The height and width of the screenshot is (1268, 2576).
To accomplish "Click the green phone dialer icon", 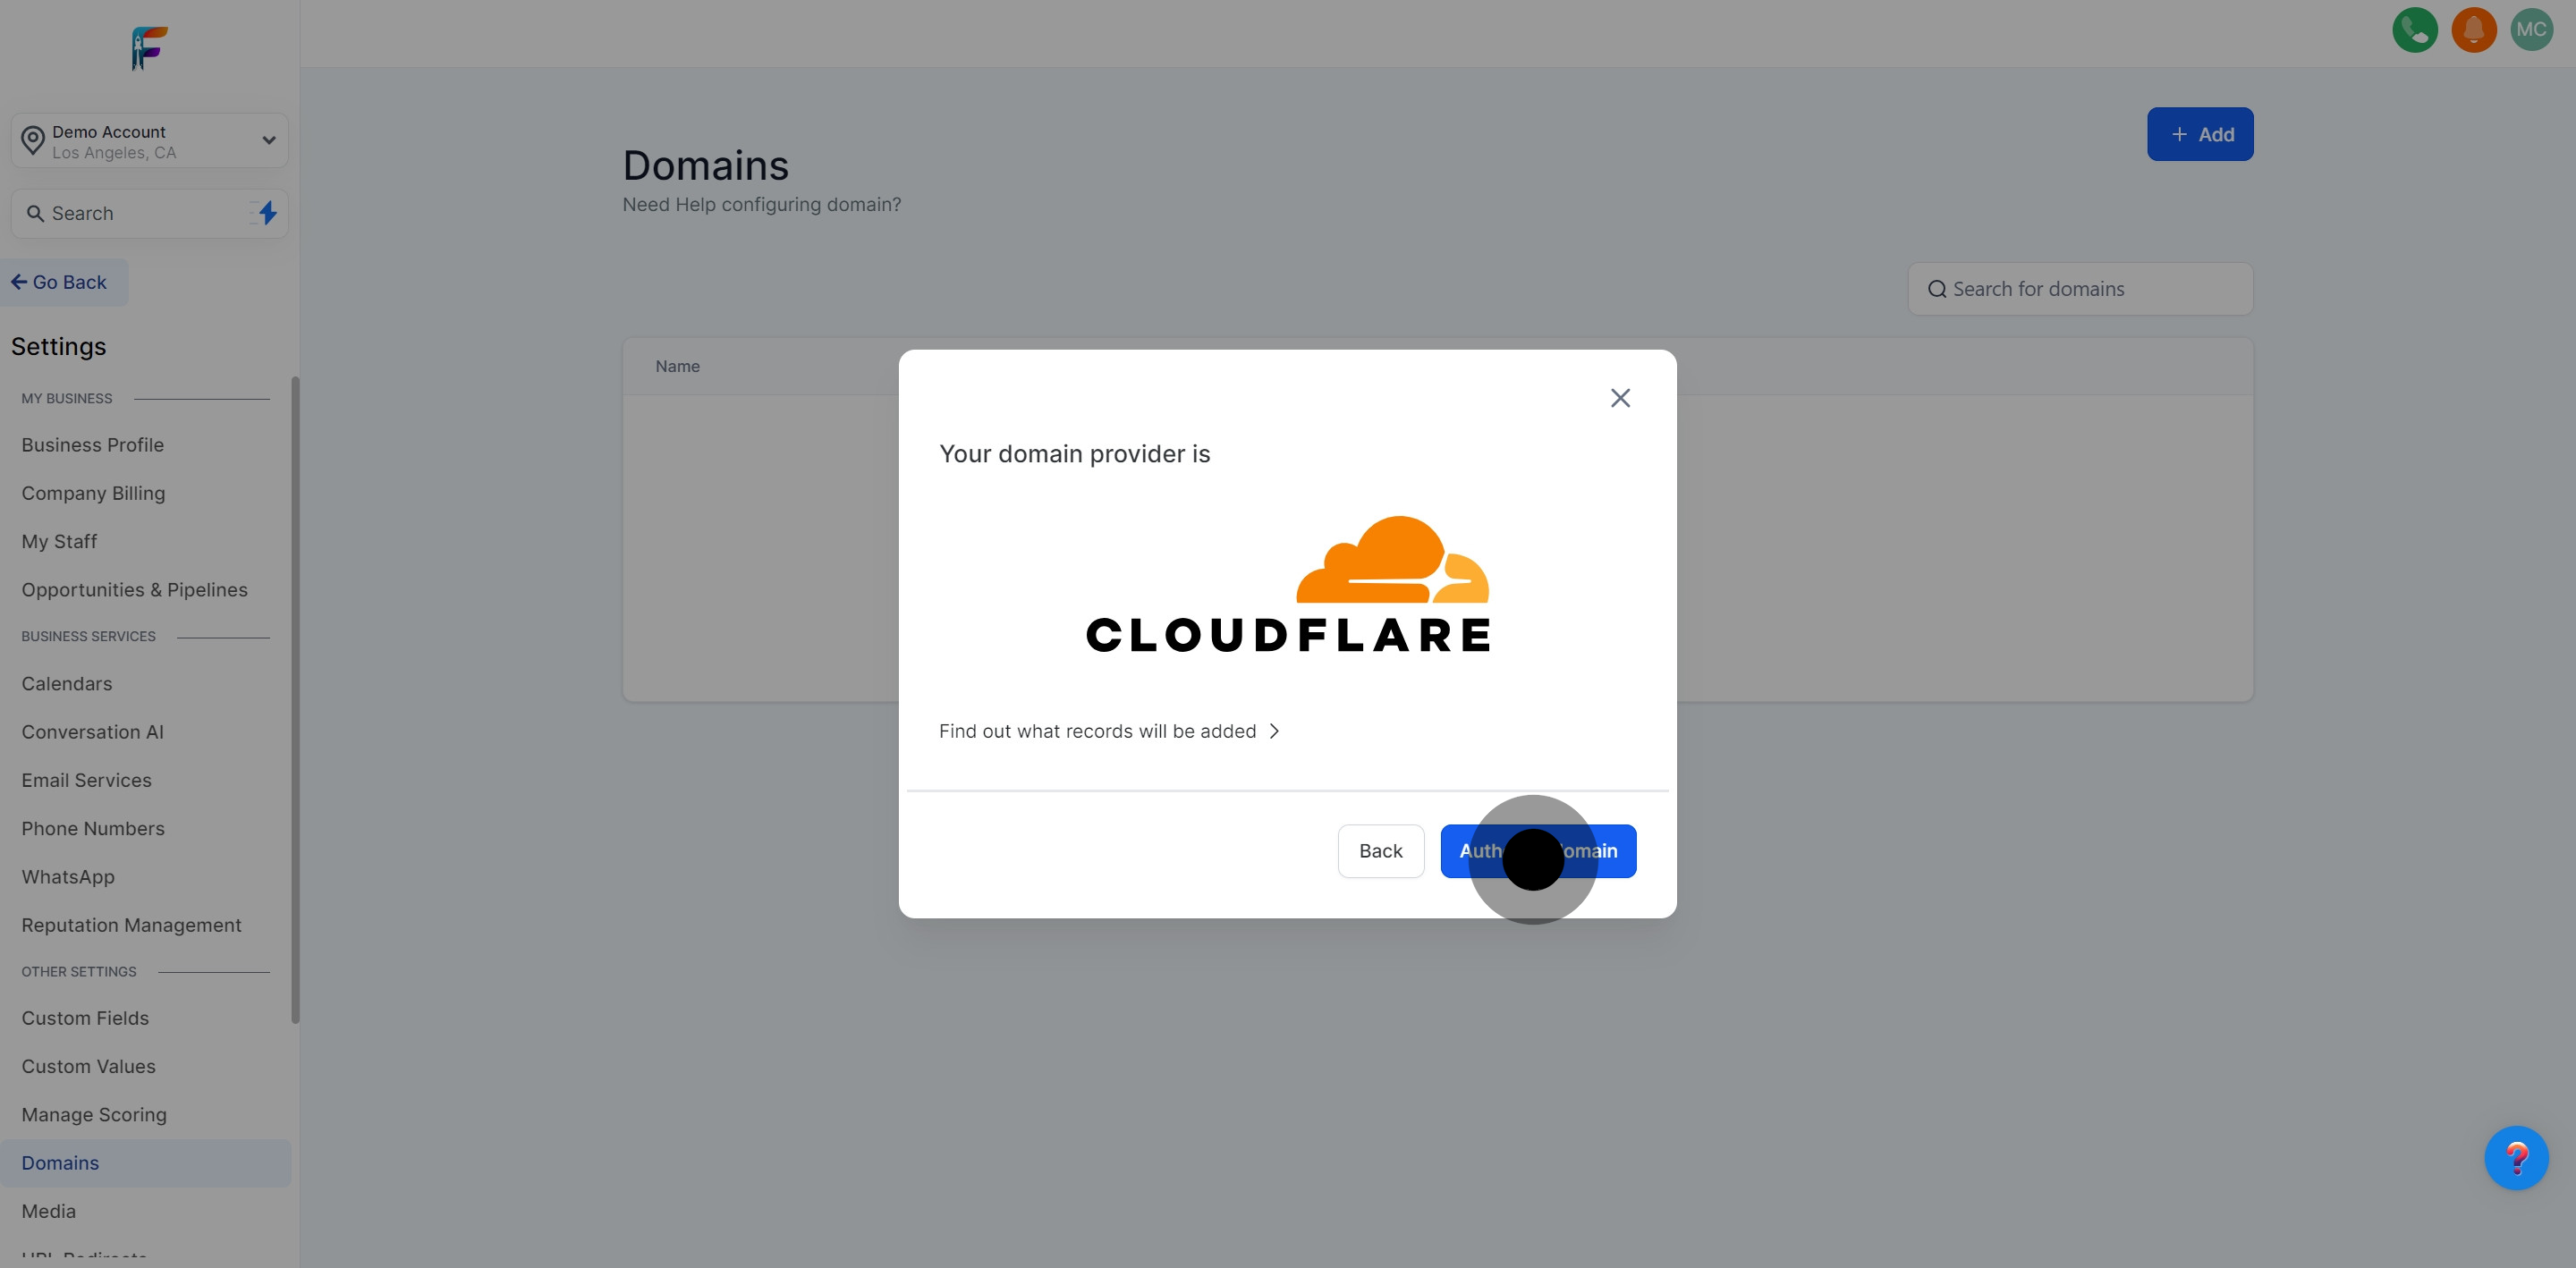I will 2414,30.
